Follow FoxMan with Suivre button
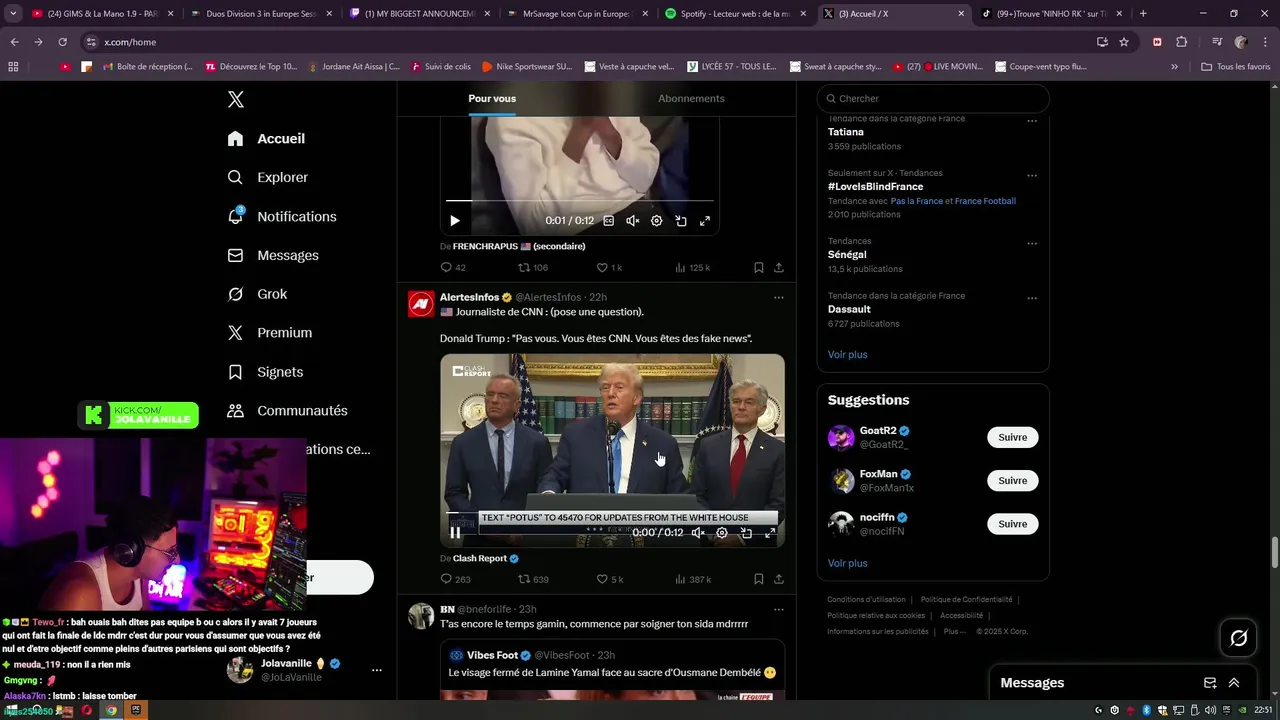1280x720 pixels. point(1012,481)
